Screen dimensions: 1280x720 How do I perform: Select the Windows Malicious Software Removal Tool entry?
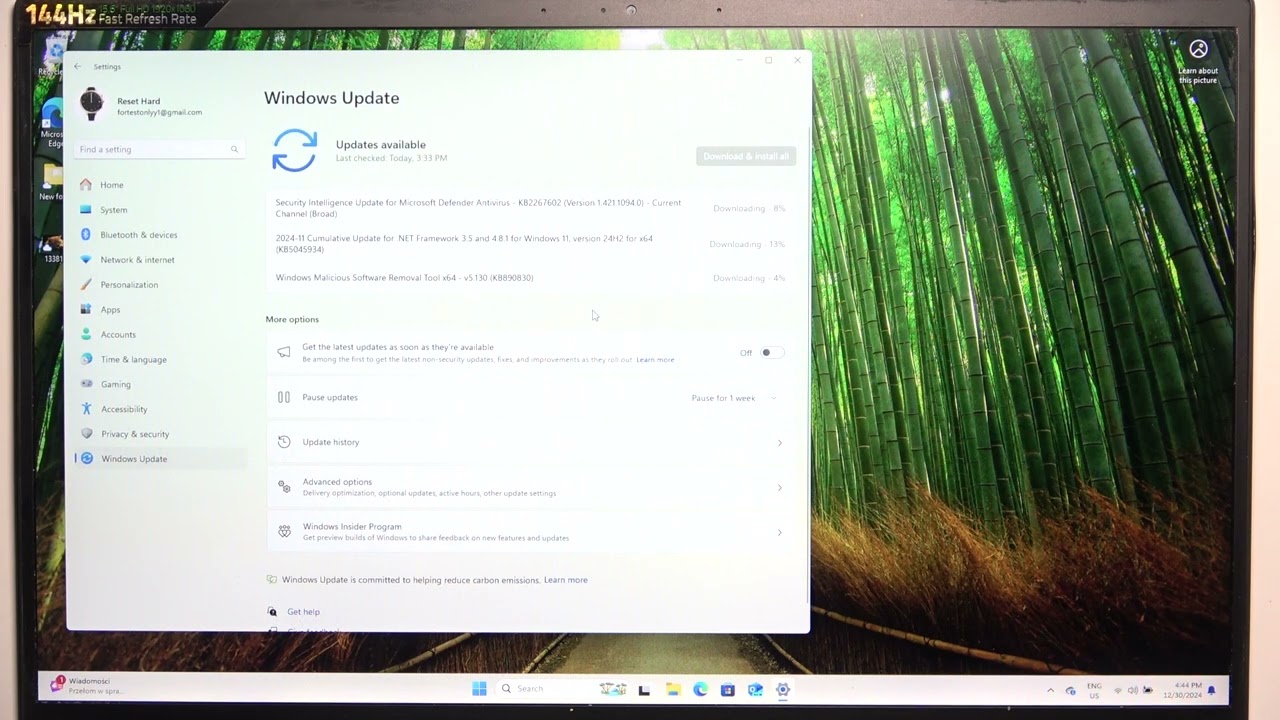tap(530, 278)
